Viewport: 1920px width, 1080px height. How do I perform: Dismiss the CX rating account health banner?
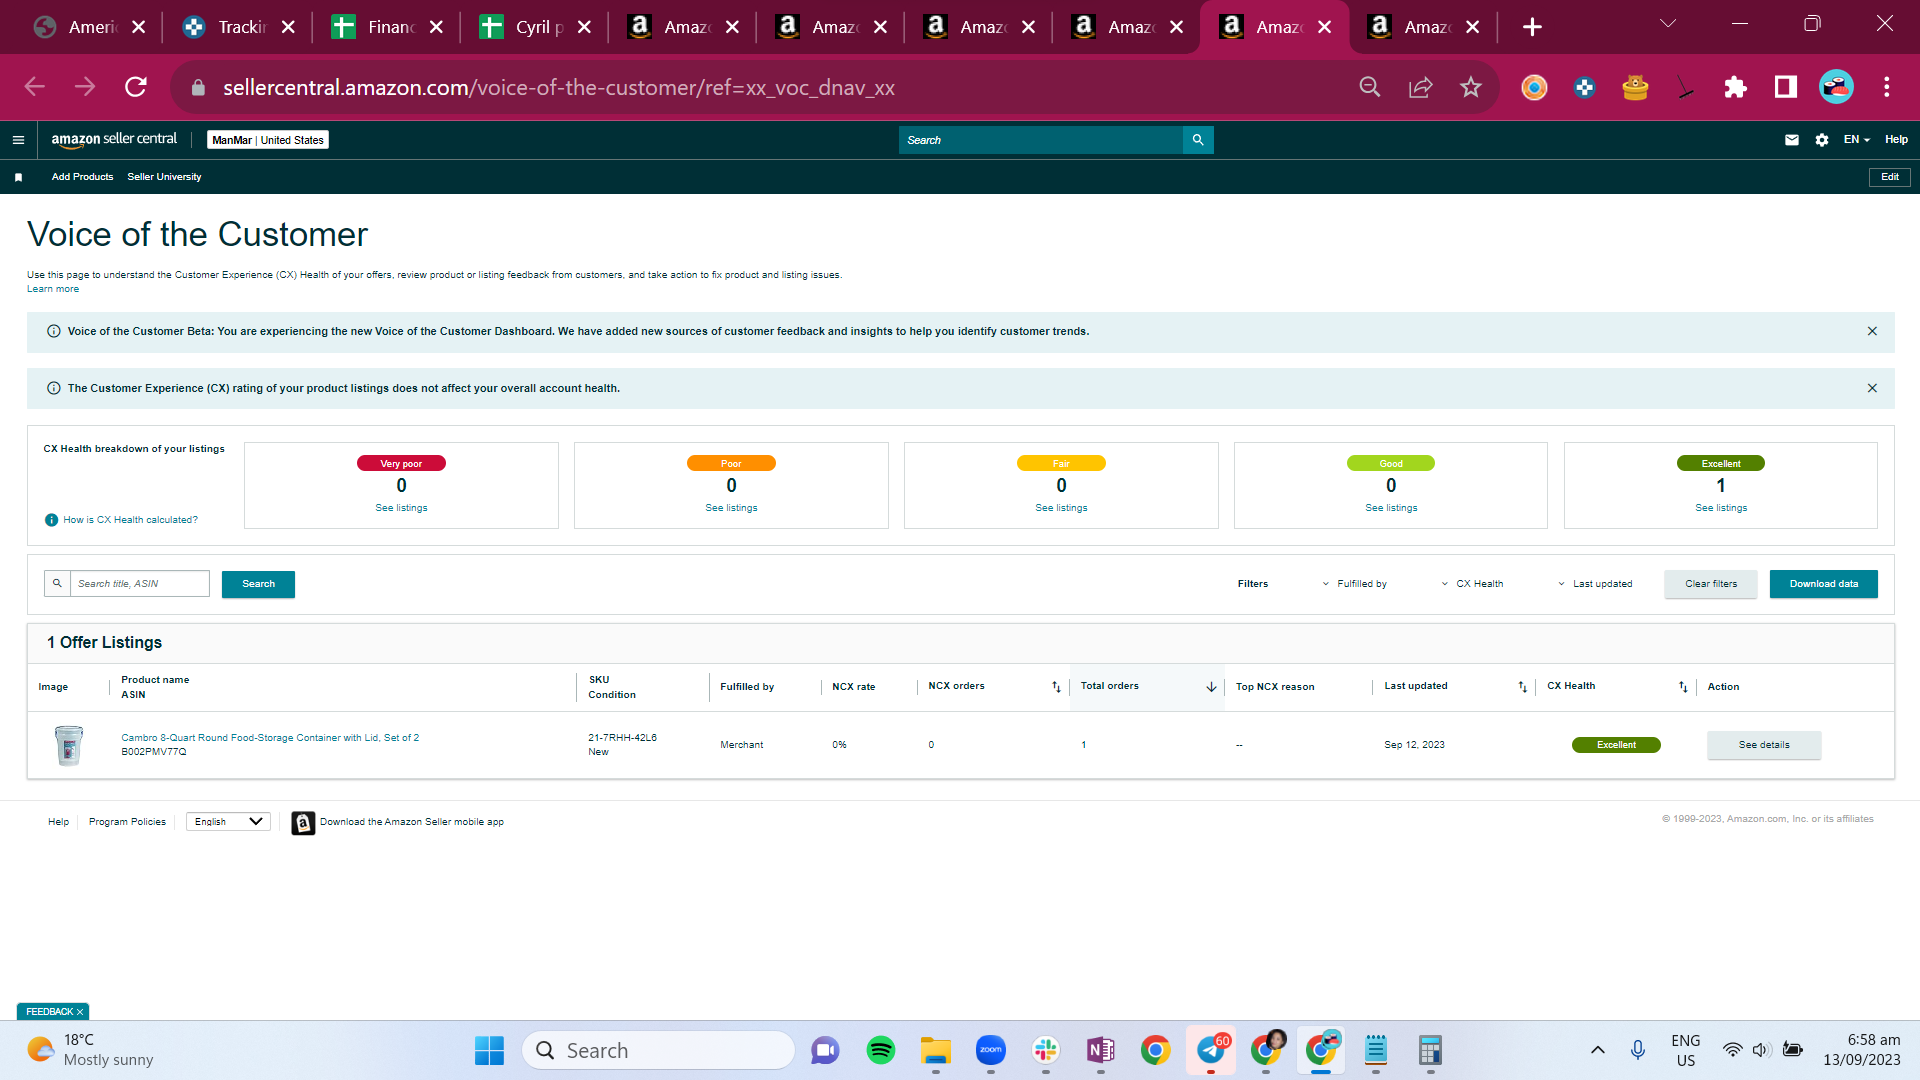(x=1872, y=388)
